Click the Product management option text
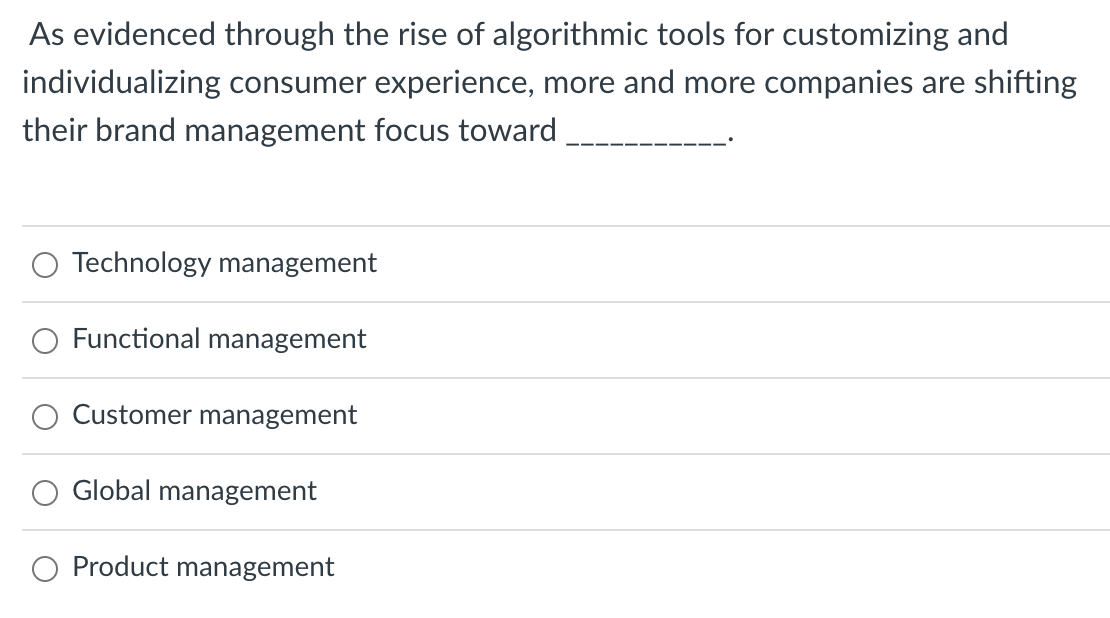This screenshot has height=618, width=1110. pos(203,568)
